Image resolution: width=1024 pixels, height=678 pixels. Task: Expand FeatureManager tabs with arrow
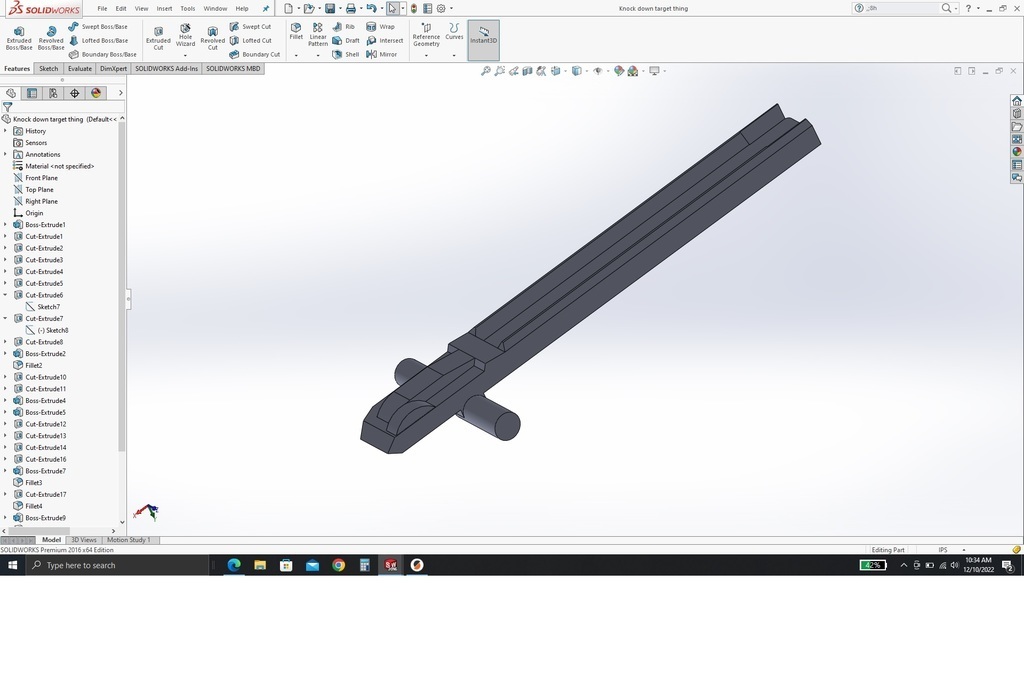pyautogui.click(x=120, y=93)
